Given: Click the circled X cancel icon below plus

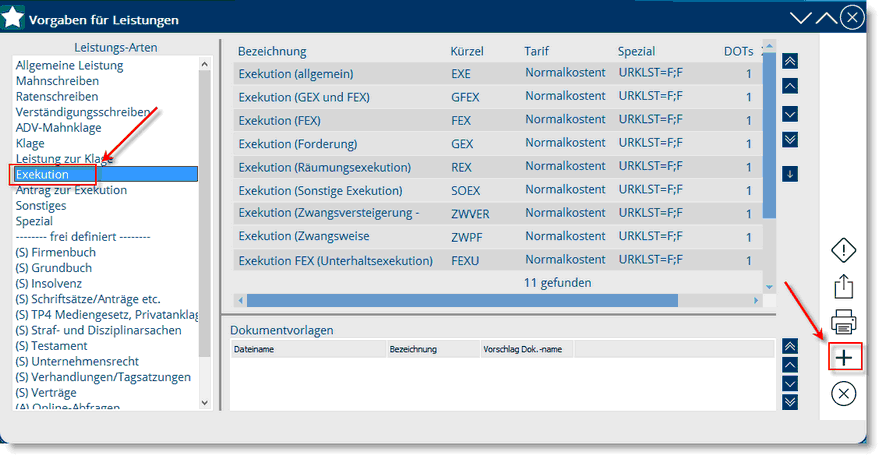Looking at the screenshot, I should [844, 393].
